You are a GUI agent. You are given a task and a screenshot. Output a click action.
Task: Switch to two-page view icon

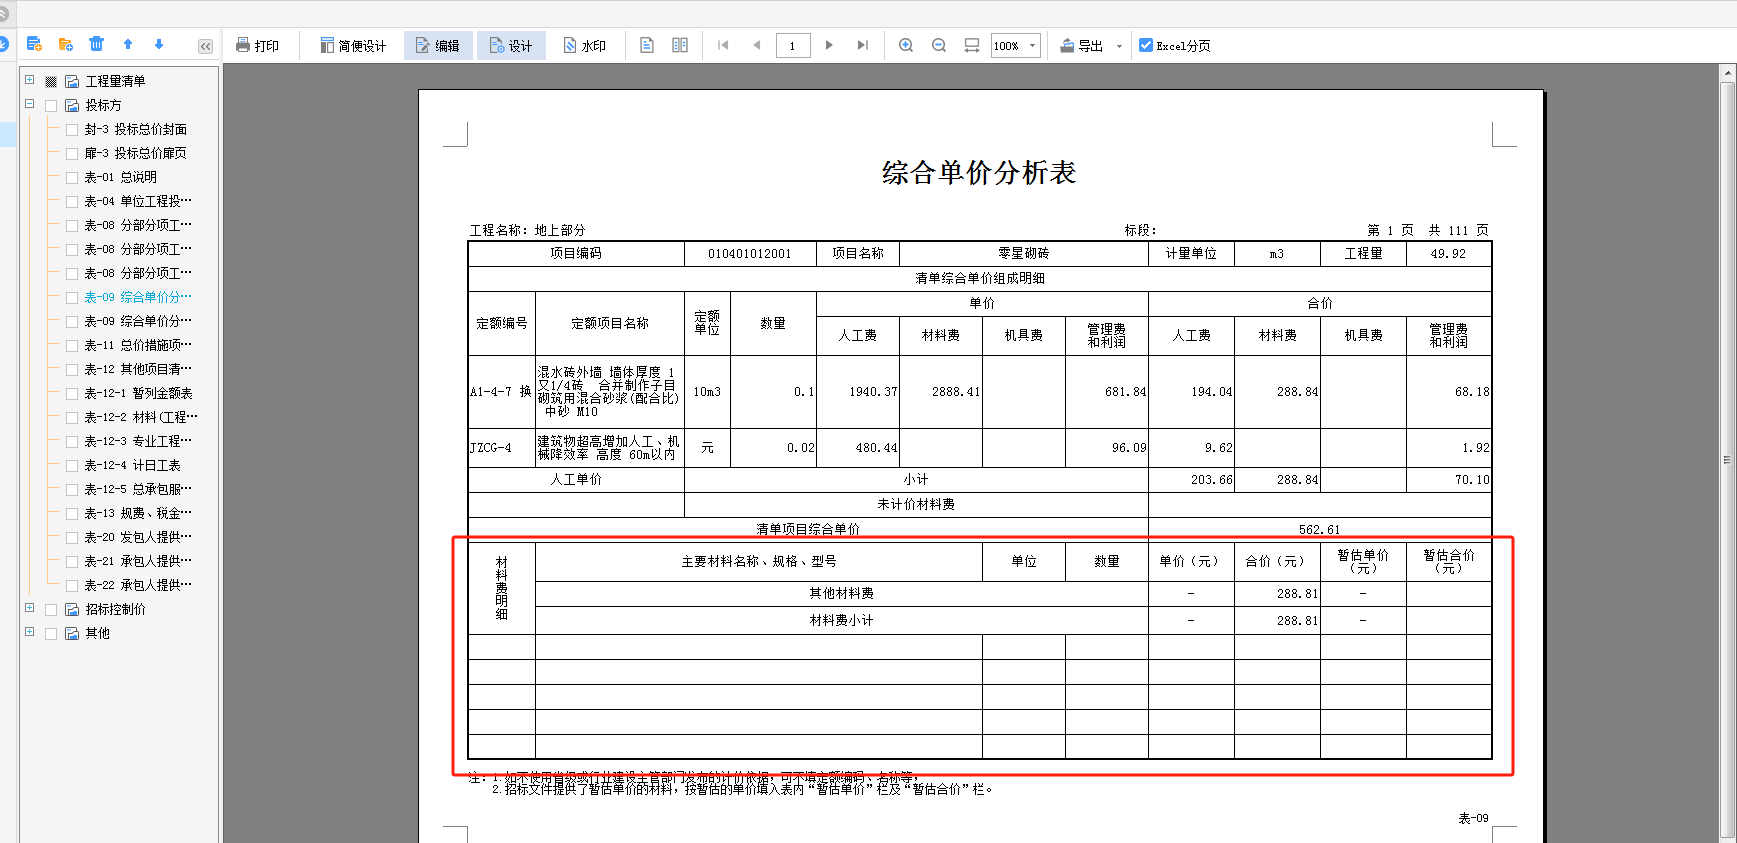click(x=680, y=45)
